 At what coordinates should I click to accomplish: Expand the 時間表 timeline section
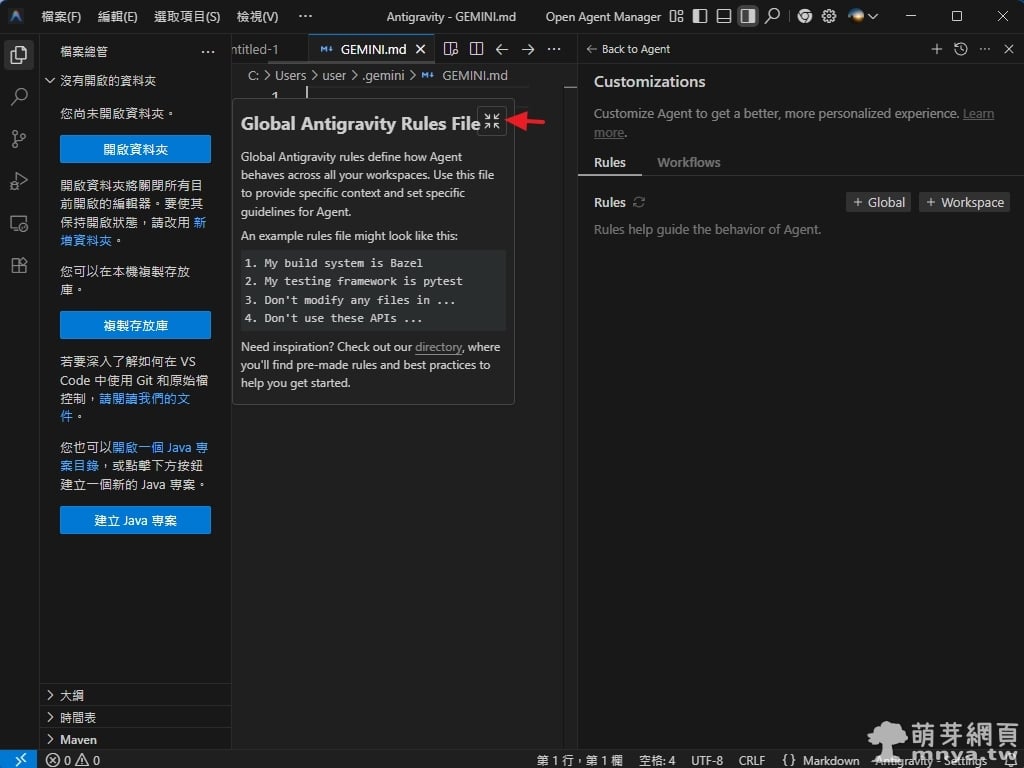tap(78, 717)
